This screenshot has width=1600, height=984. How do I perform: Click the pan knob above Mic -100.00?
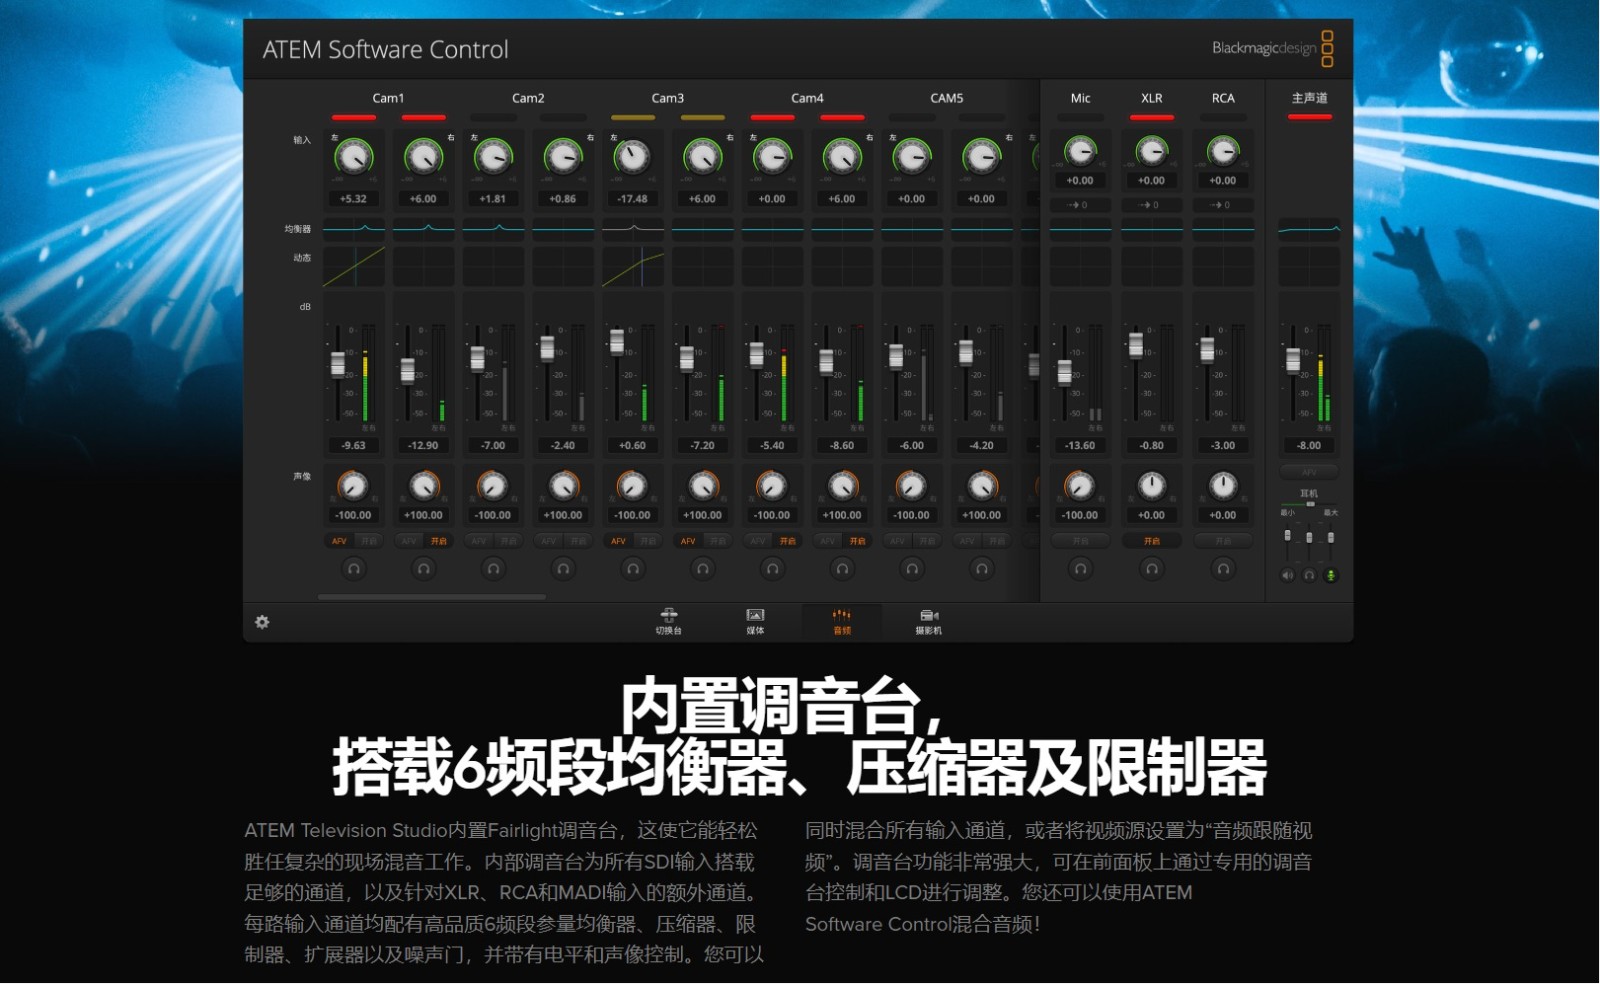coord(1081,486)
